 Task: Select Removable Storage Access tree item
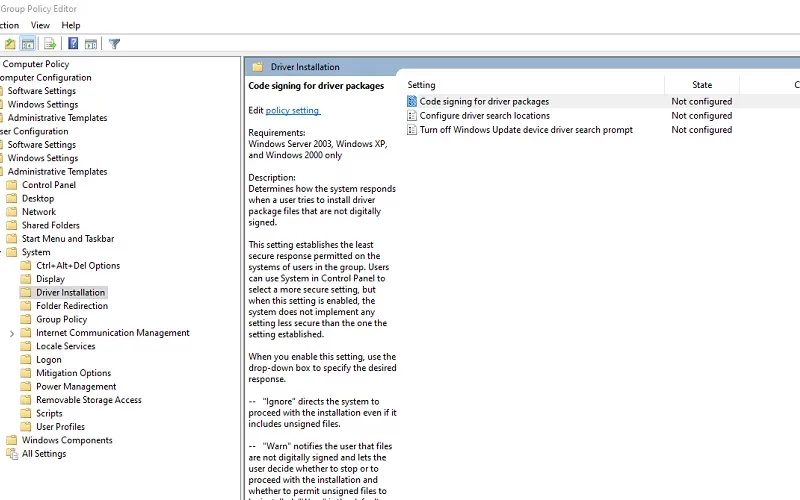pyautogui.click(x=89, y=400)
